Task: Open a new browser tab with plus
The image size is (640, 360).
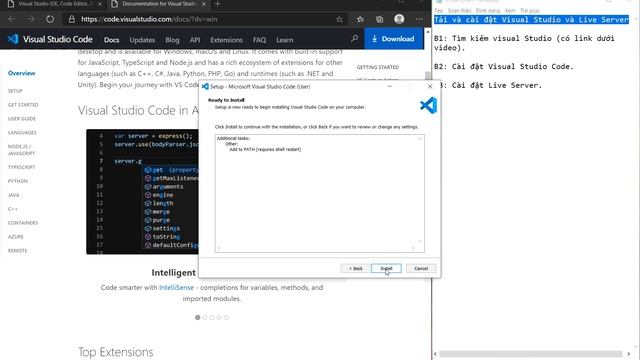Action: click(218, 4)
